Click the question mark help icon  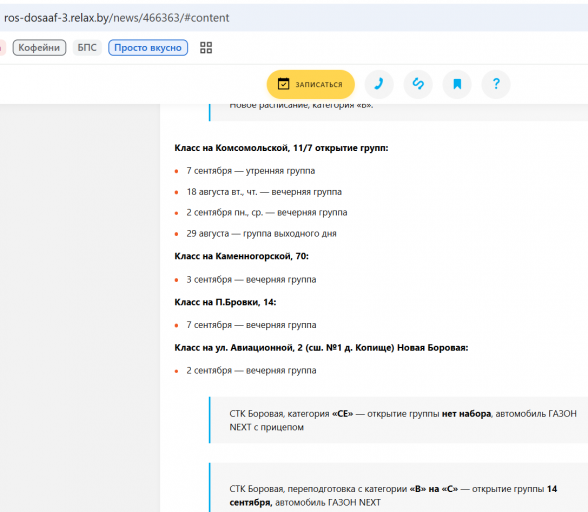496,84
